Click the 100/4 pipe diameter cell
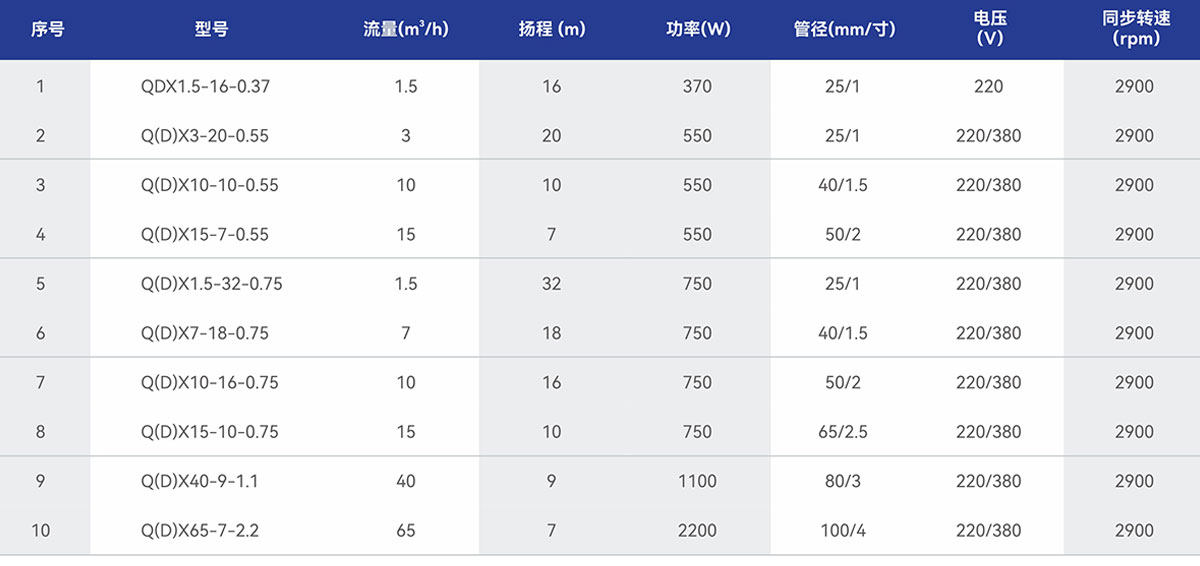 pos(842,531)
